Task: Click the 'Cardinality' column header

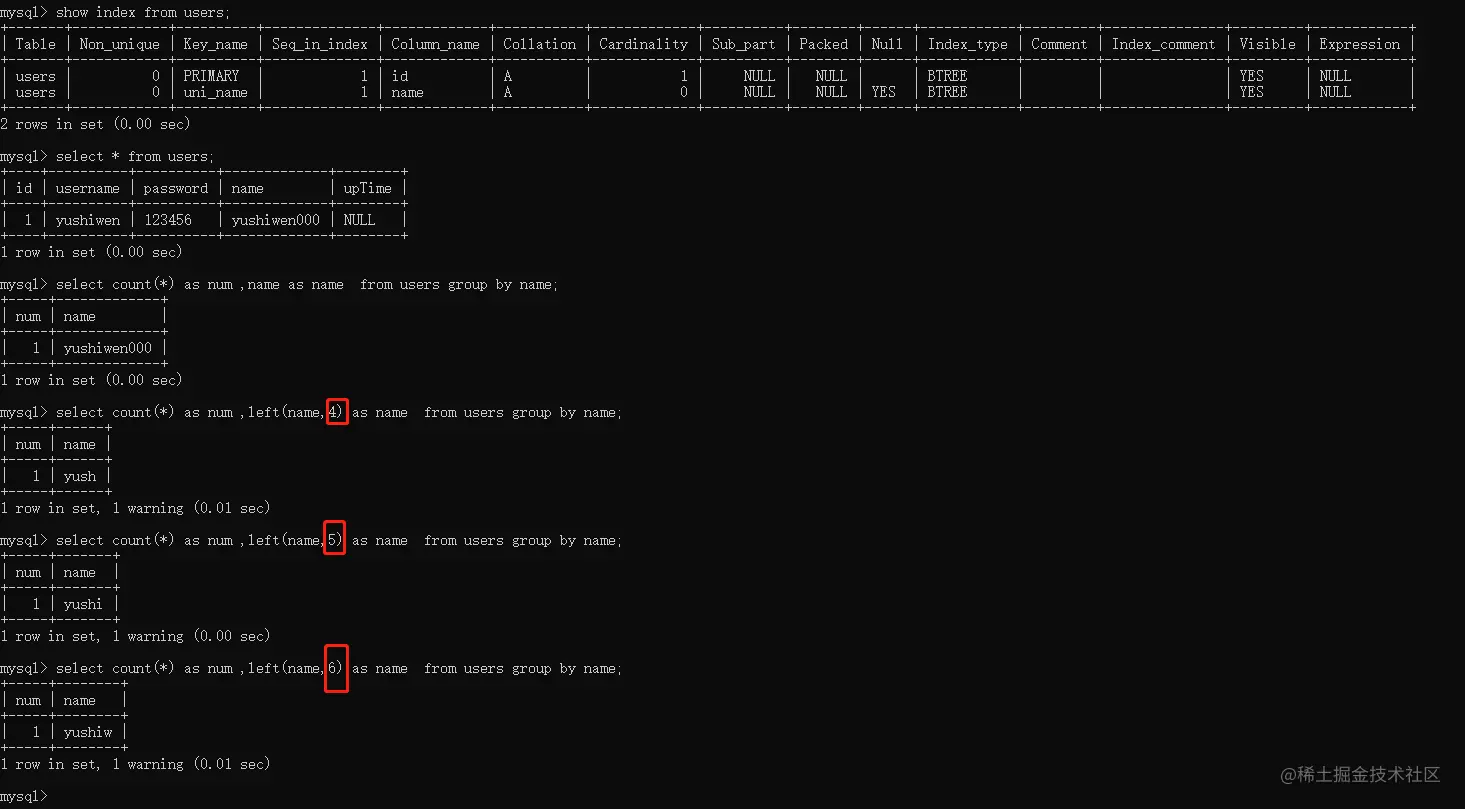Action: point(643,44)
